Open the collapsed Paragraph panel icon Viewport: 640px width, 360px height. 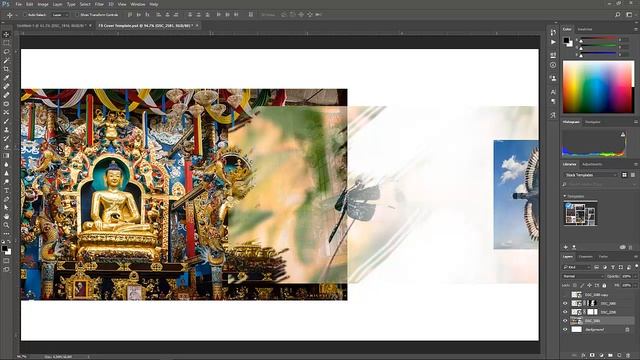point(553,101)
